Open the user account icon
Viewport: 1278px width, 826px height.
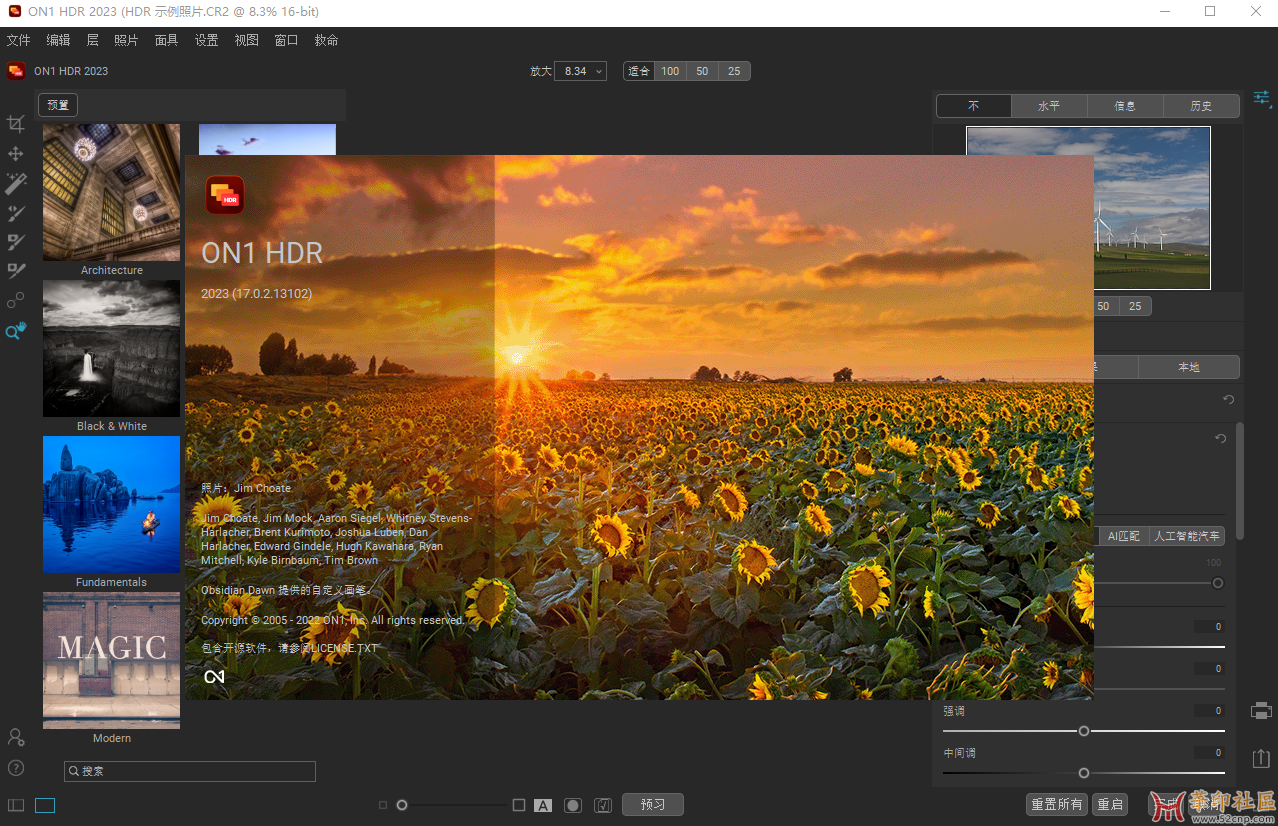(16, 737)
